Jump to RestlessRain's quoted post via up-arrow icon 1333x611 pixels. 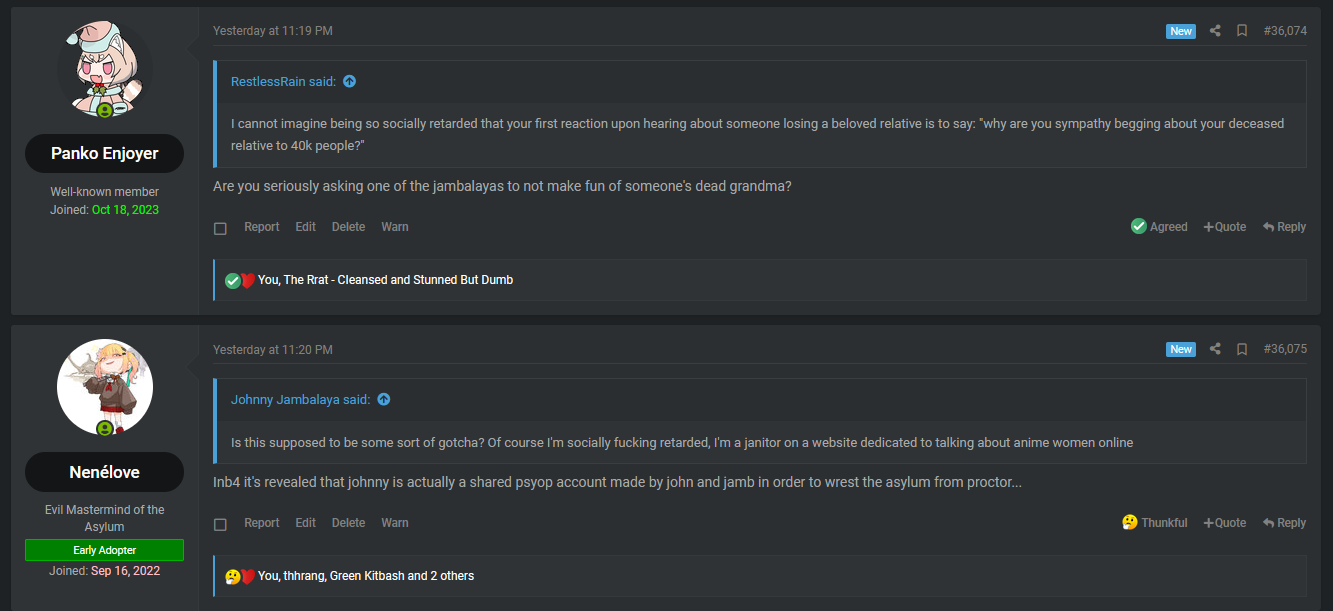pos(349,82)
